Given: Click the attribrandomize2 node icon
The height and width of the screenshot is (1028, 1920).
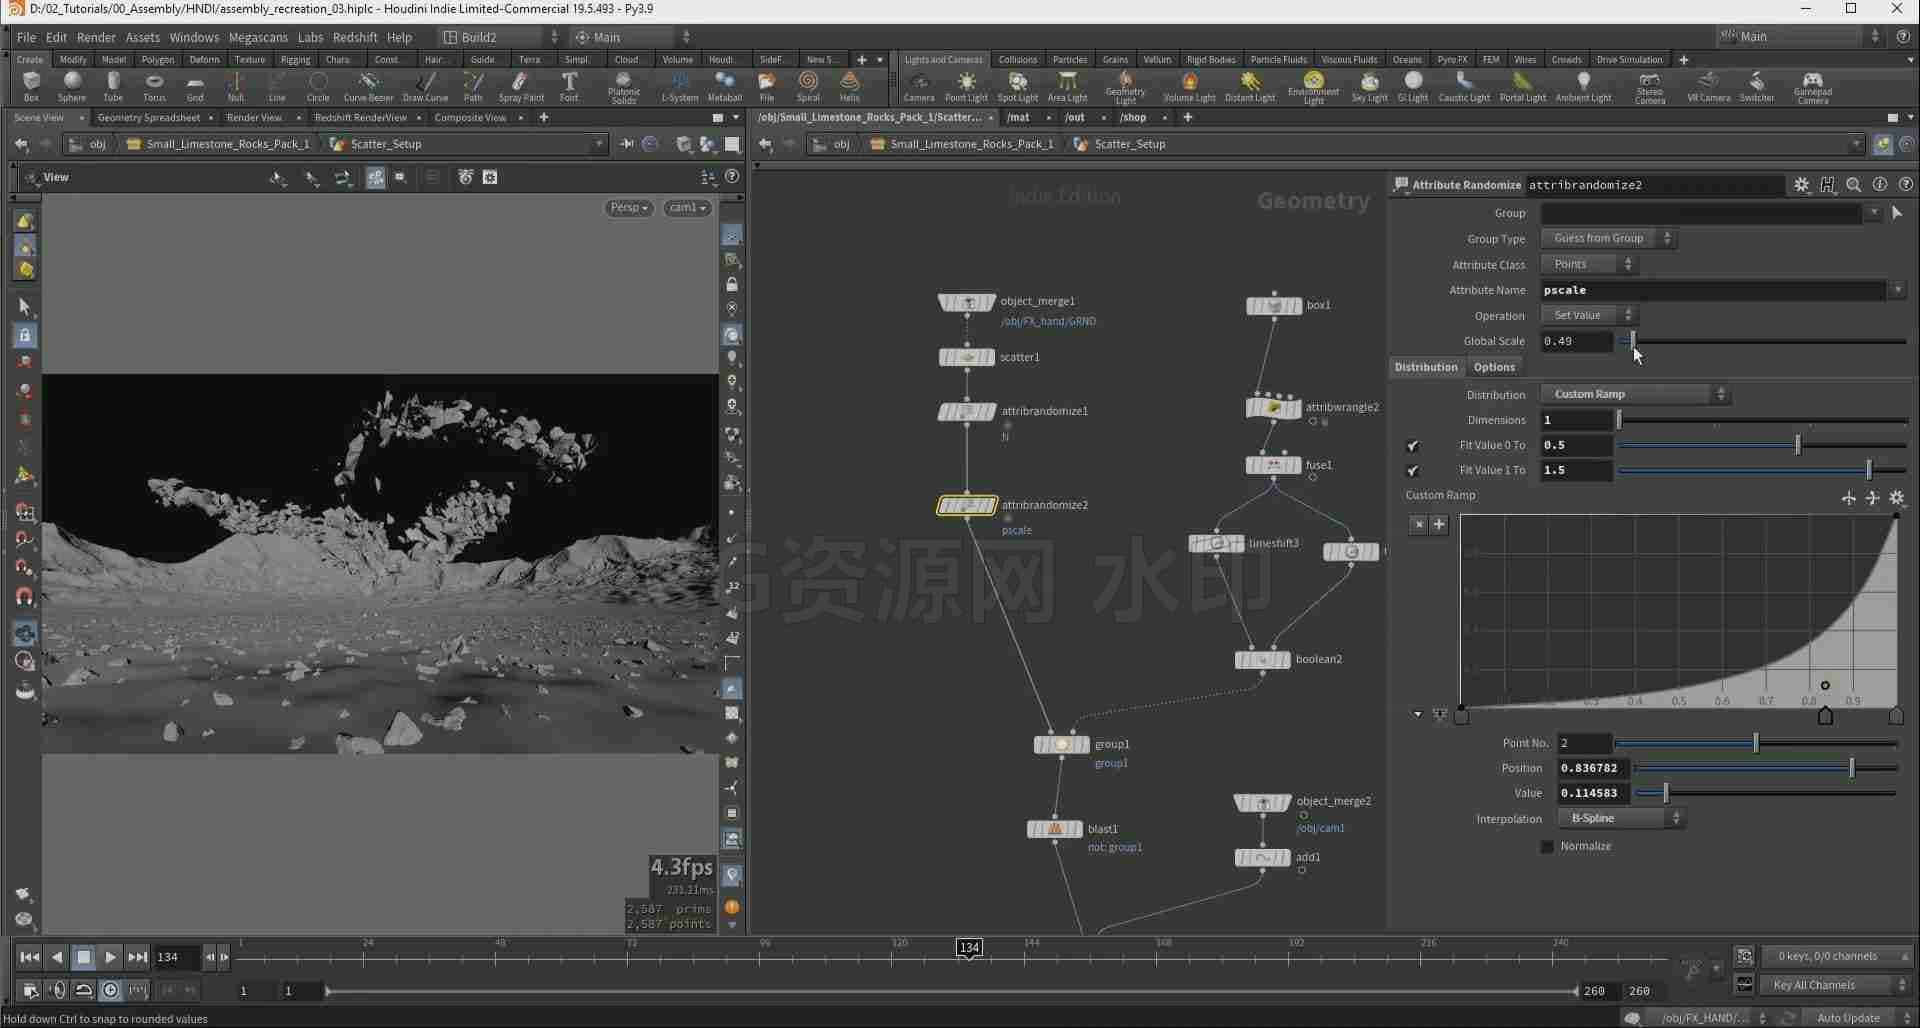Looking at the screenshot, I should (x=966, y=505).
